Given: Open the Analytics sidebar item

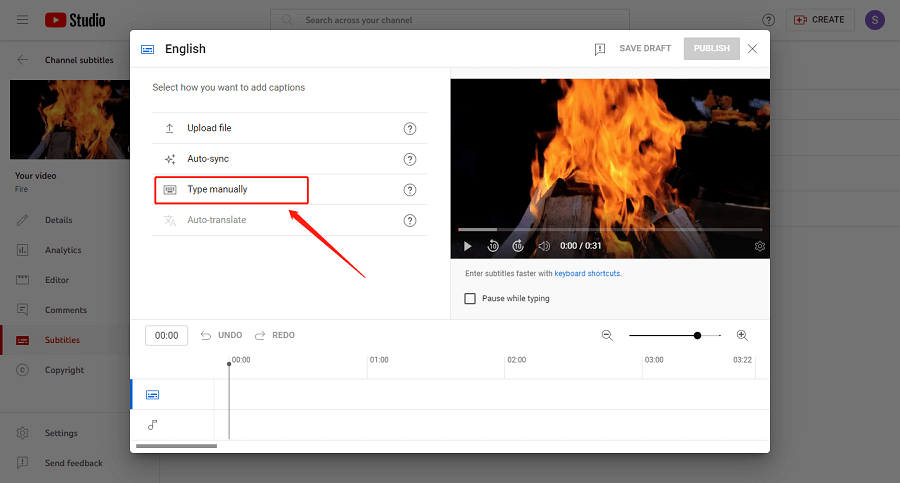Looking at the screenshot, I should coord(63,250).
